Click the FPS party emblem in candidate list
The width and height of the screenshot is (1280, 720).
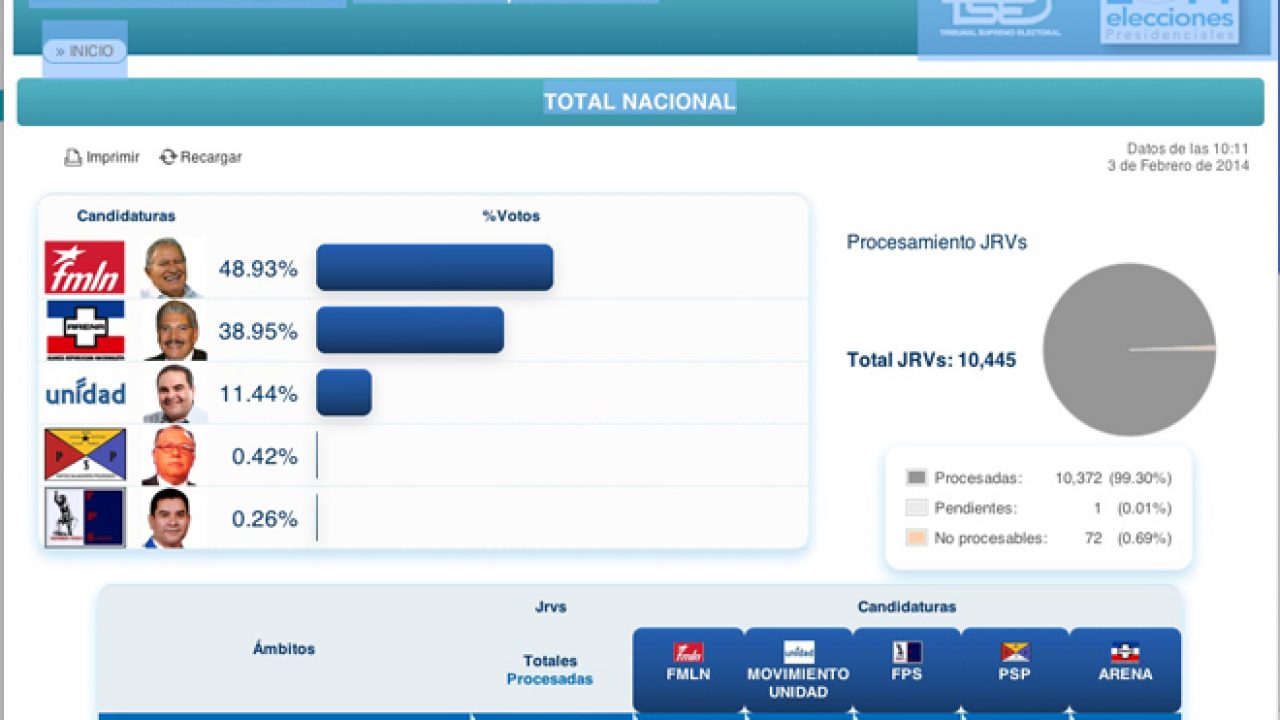tap(85, 518)
